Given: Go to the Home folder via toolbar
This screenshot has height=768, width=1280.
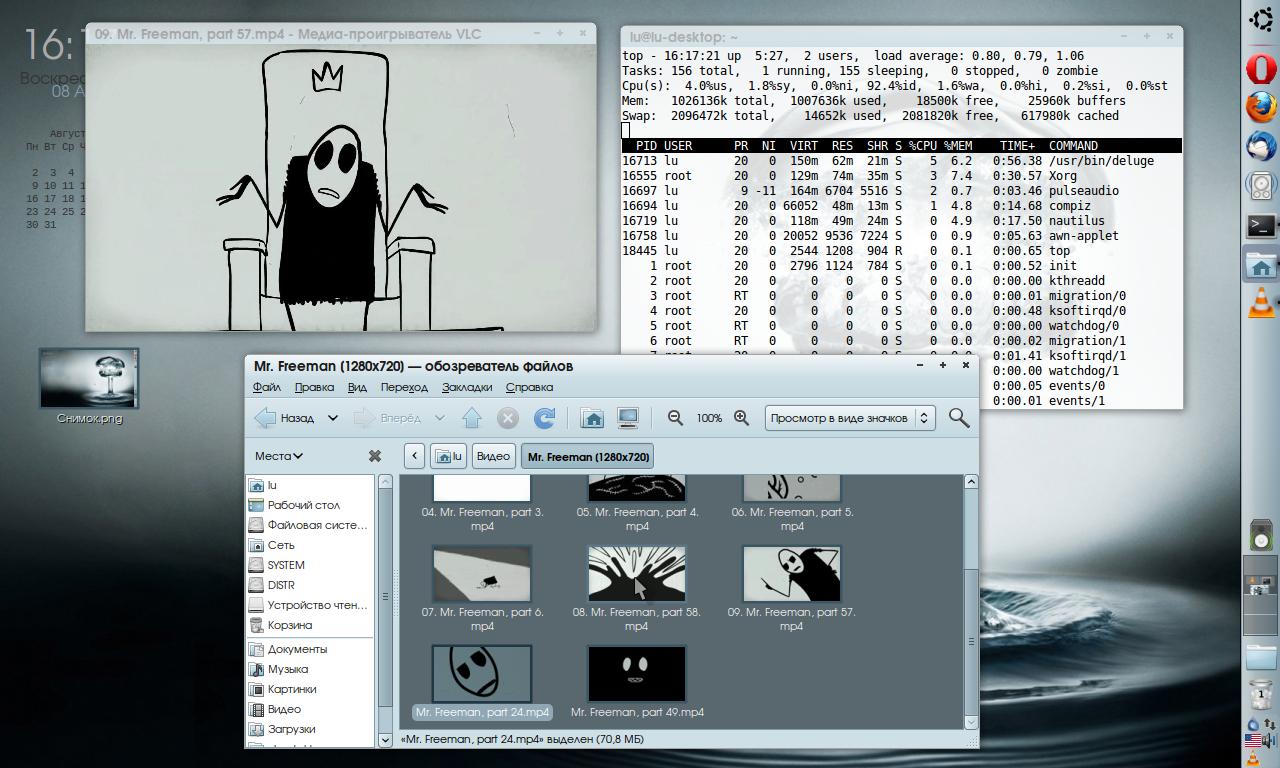Looking at the screenshot, I should pos(592,418).
